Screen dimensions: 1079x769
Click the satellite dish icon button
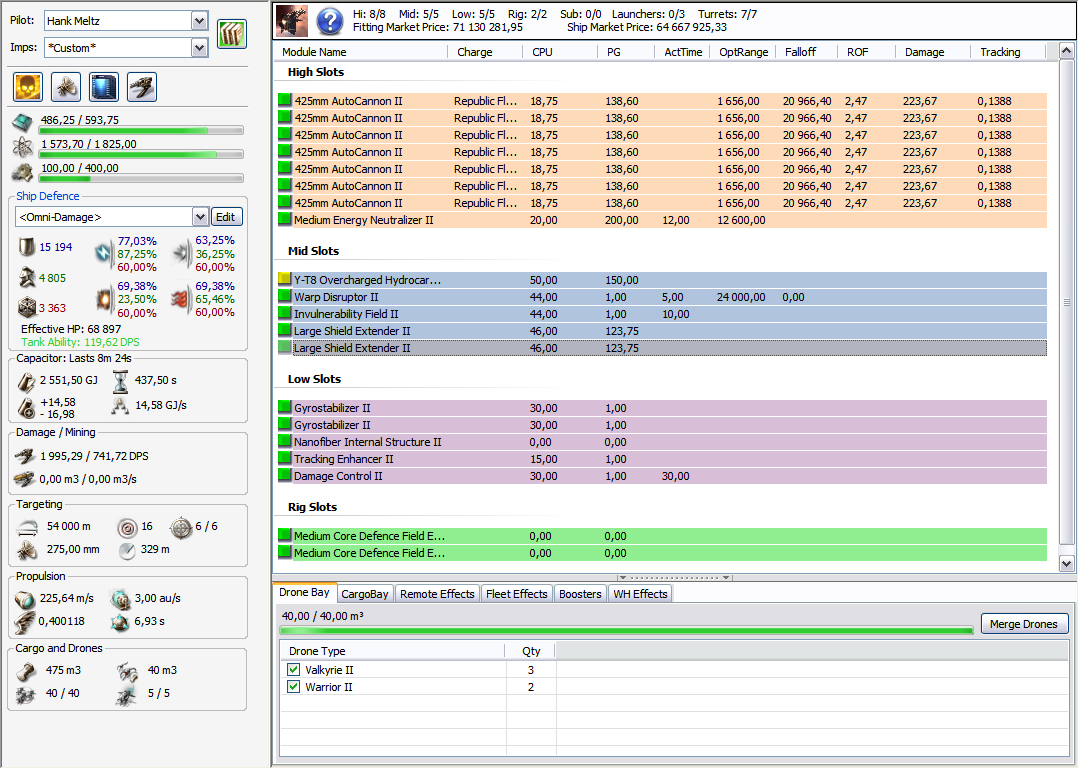(65, 87)
